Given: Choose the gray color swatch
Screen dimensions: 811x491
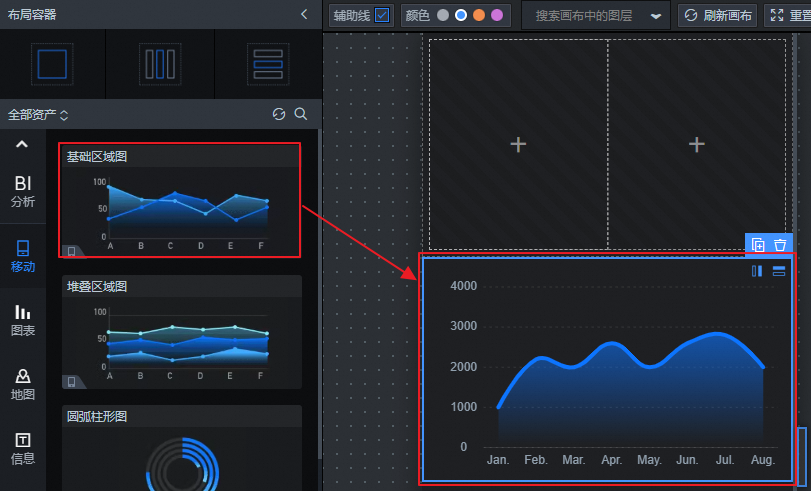Looking at the screenshot, I should tap(443, 15).
